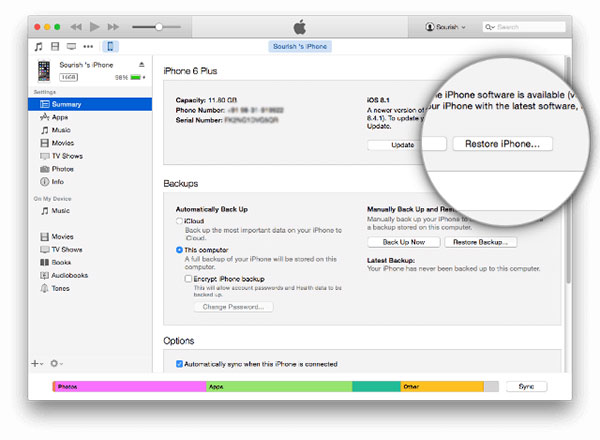600x440 pixels.
Task: Open Music under On My Device
Action: pos(90,211)
